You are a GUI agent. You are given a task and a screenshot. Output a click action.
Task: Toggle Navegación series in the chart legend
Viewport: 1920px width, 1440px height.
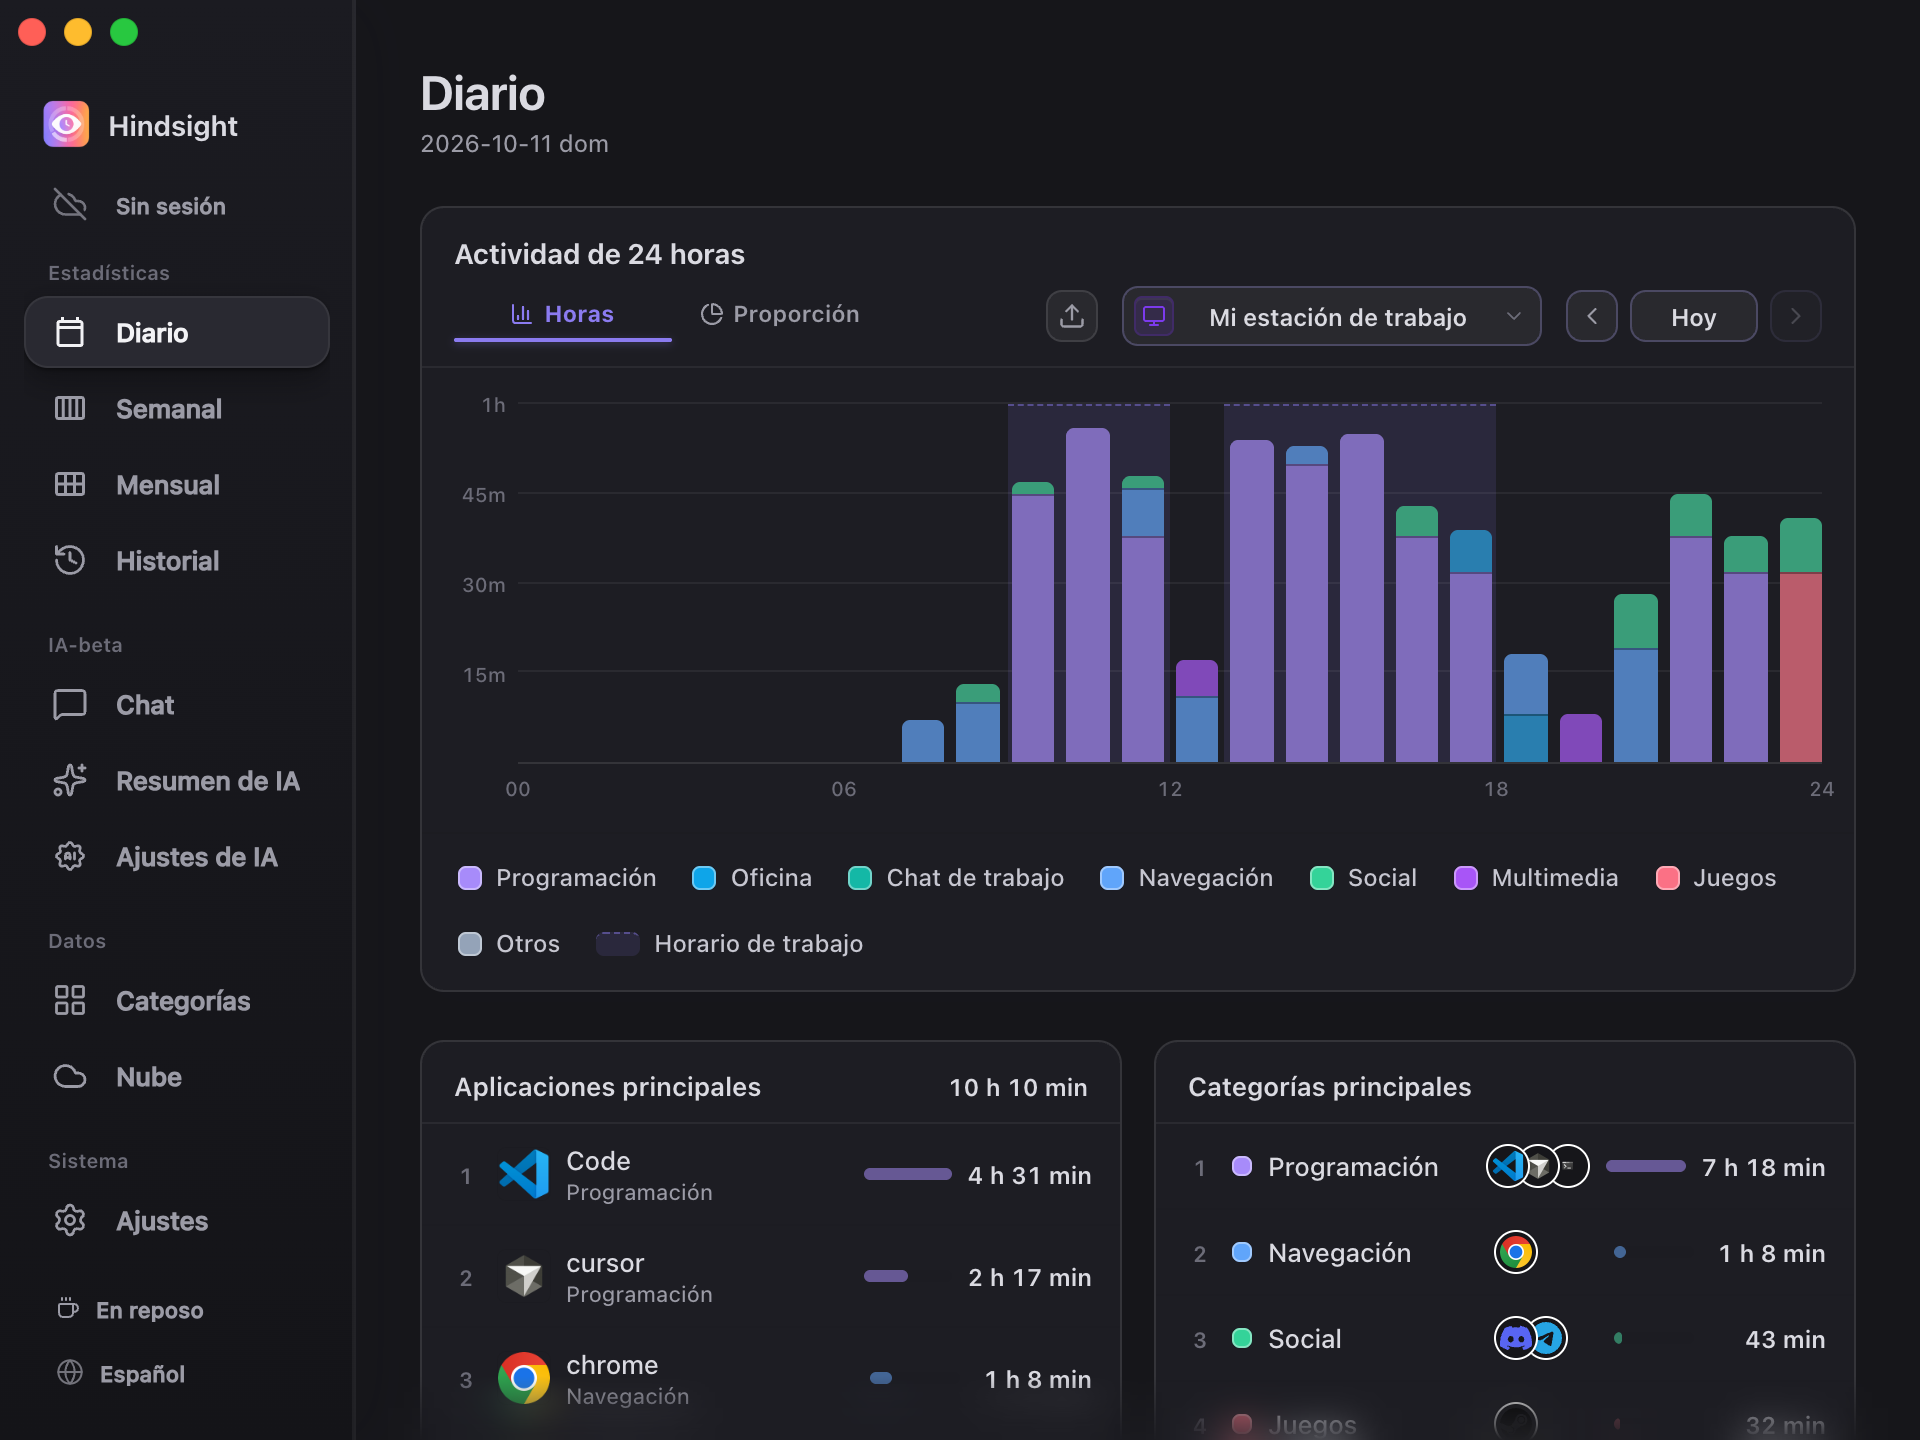(x=1187, y=877)
